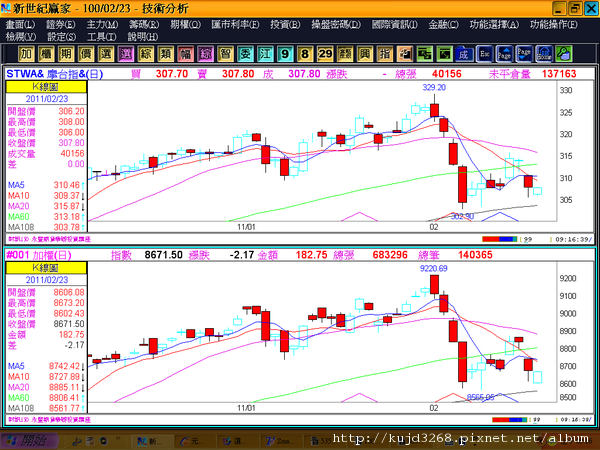The image size is (600, 450).
Task: Open the 工具(T) menu
Action: pyautogui.click(x=101, y=37)
